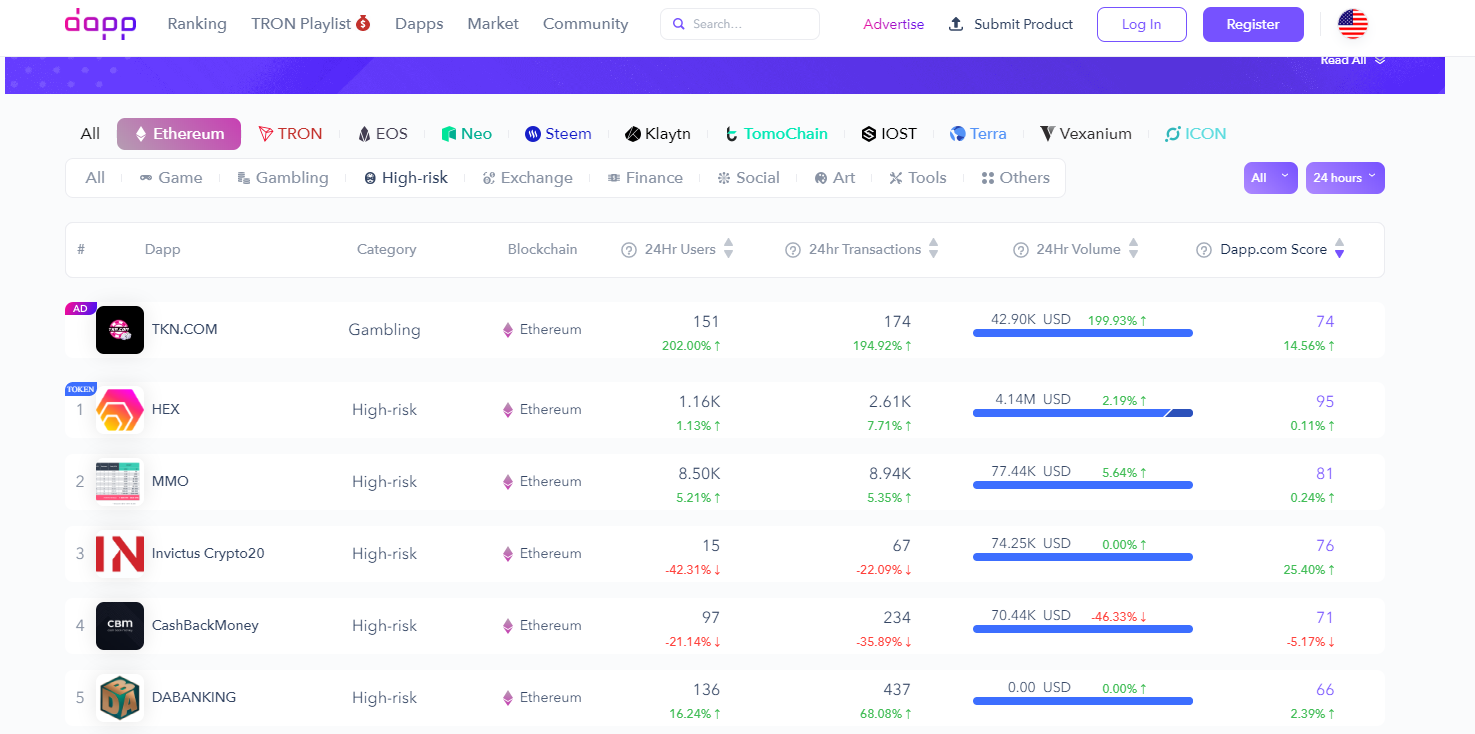Click the DABANKING cube logo
Image resolution: width=1475 pixels, height=734 pixels.
[x=120, y=698]
